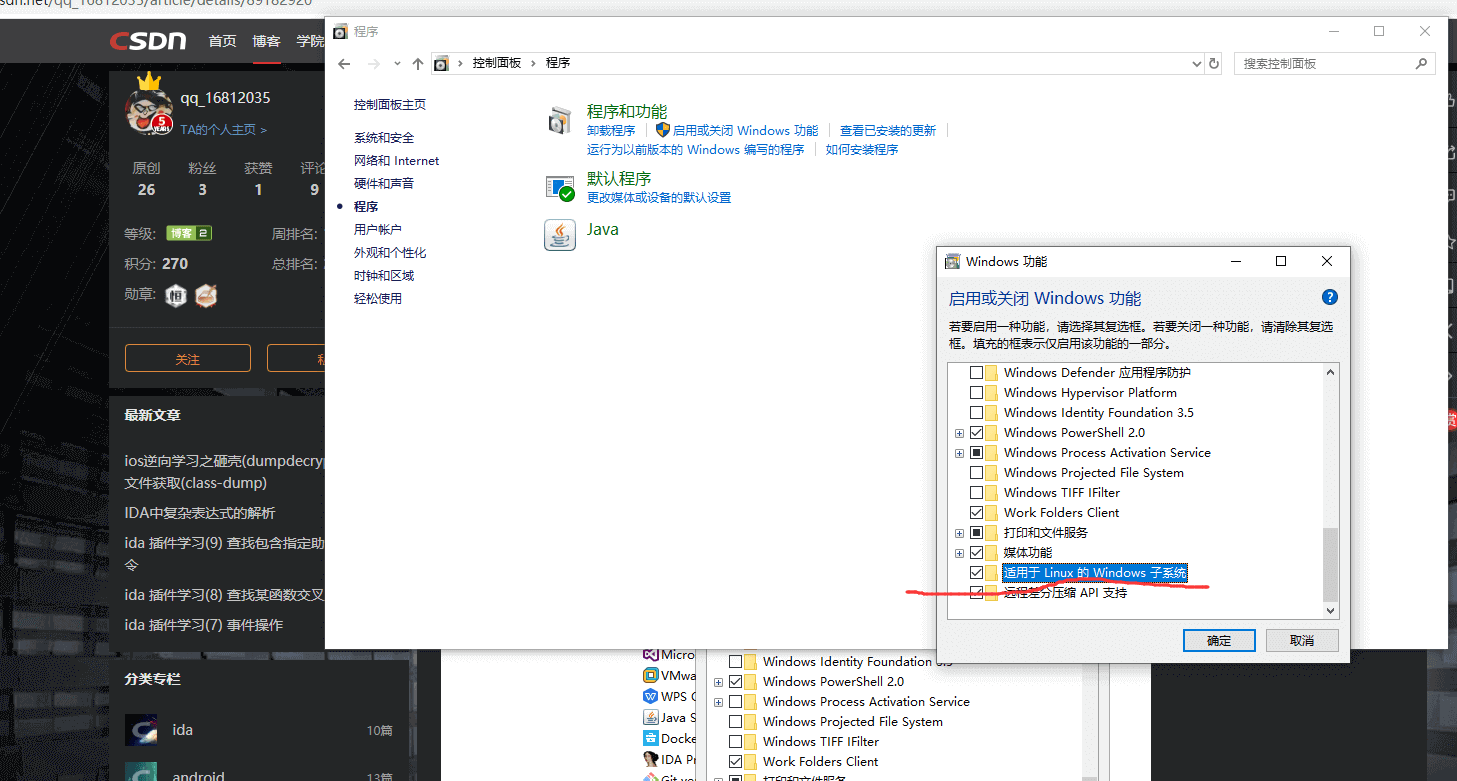Click the refresh button beside address bar
This screenshot has width=1457, height=781.
tap(1214, 63)
